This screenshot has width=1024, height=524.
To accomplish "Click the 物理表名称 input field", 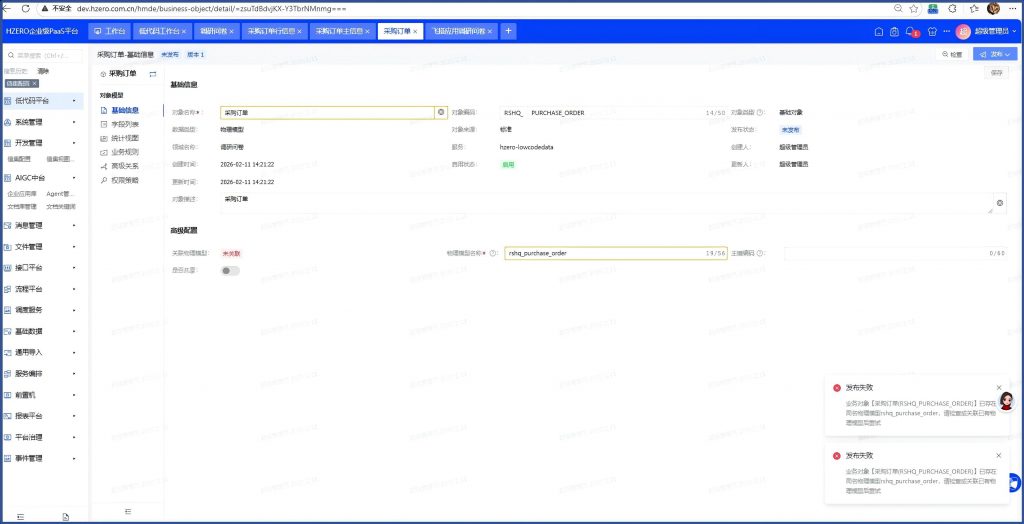I will [x=603, y=253].
